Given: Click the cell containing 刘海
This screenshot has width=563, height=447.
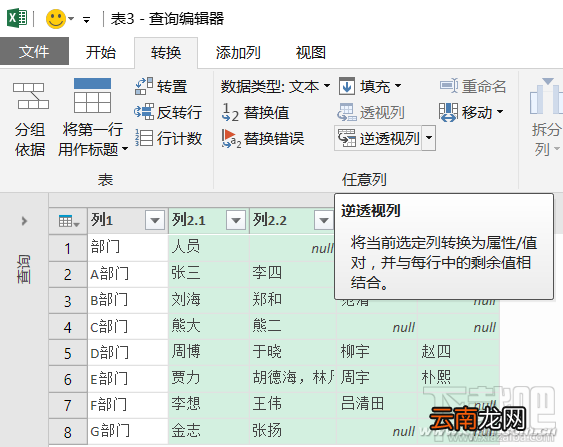Looking at the screenshot, I should coord(209,301).
